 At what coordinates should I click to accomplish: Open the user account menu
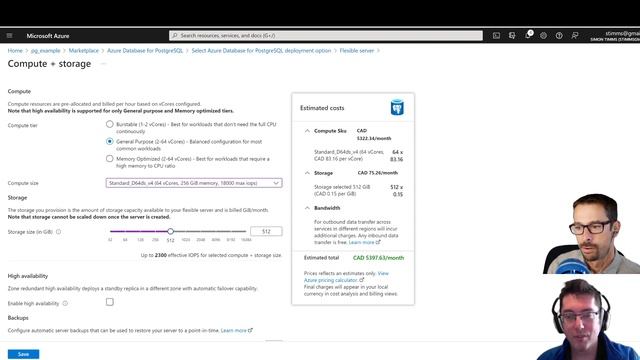pyautogui.click(x=615, y=36)
